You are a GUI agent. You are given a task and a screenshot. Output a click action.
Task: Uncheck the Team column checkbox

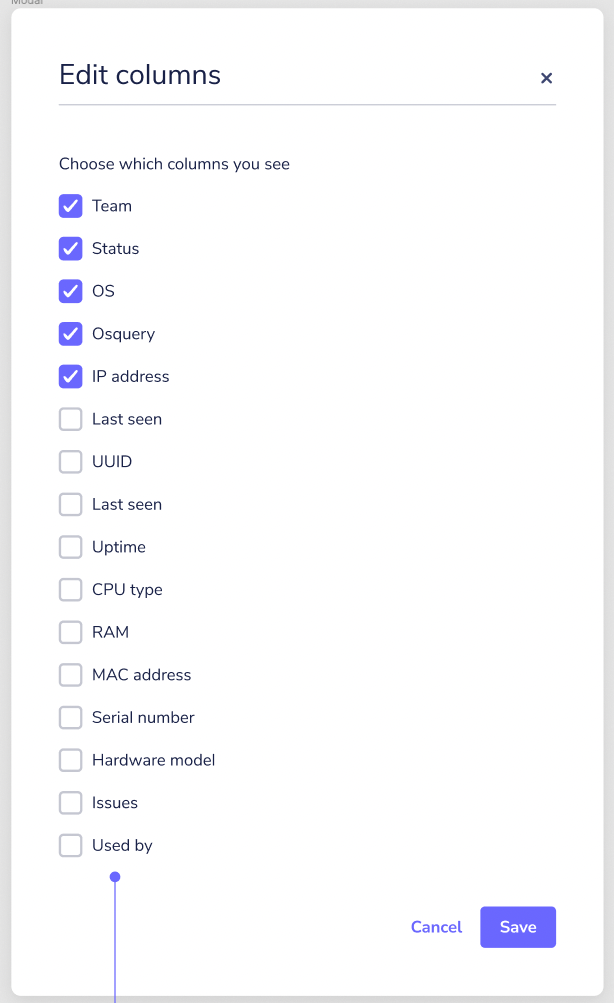pyautogui.click(x=70, y=206)
